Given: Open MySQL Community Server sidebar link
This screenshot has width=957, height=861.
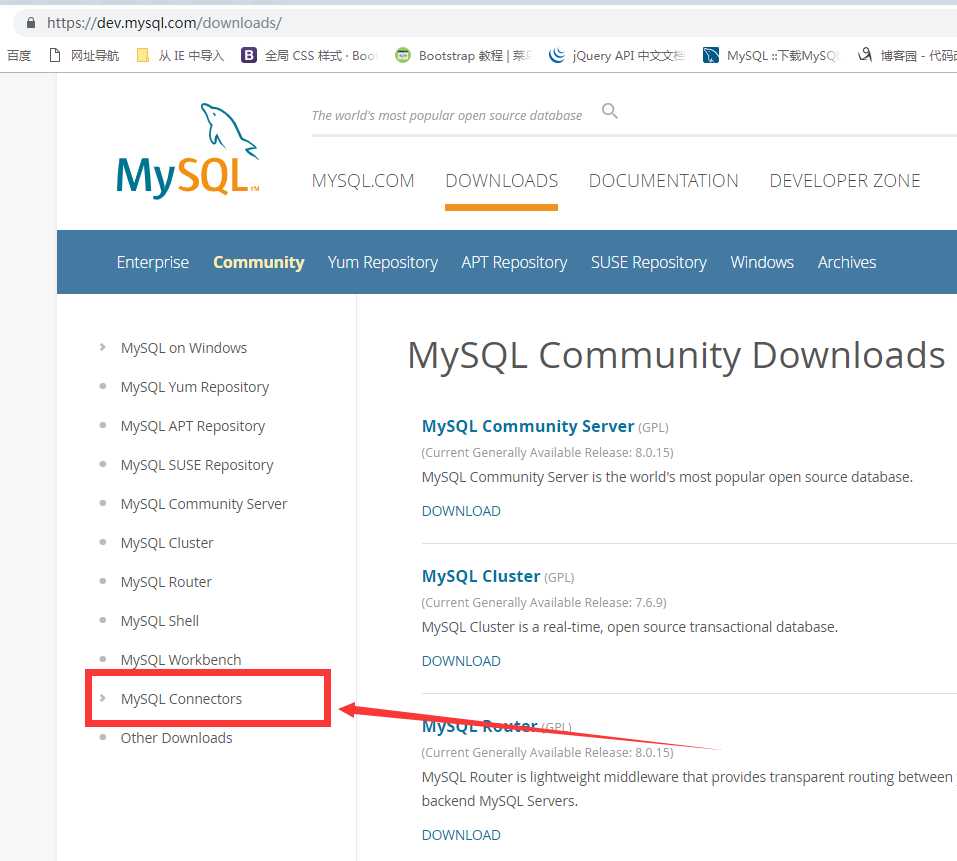Looking at the screenshot, I should coord(204,504).
